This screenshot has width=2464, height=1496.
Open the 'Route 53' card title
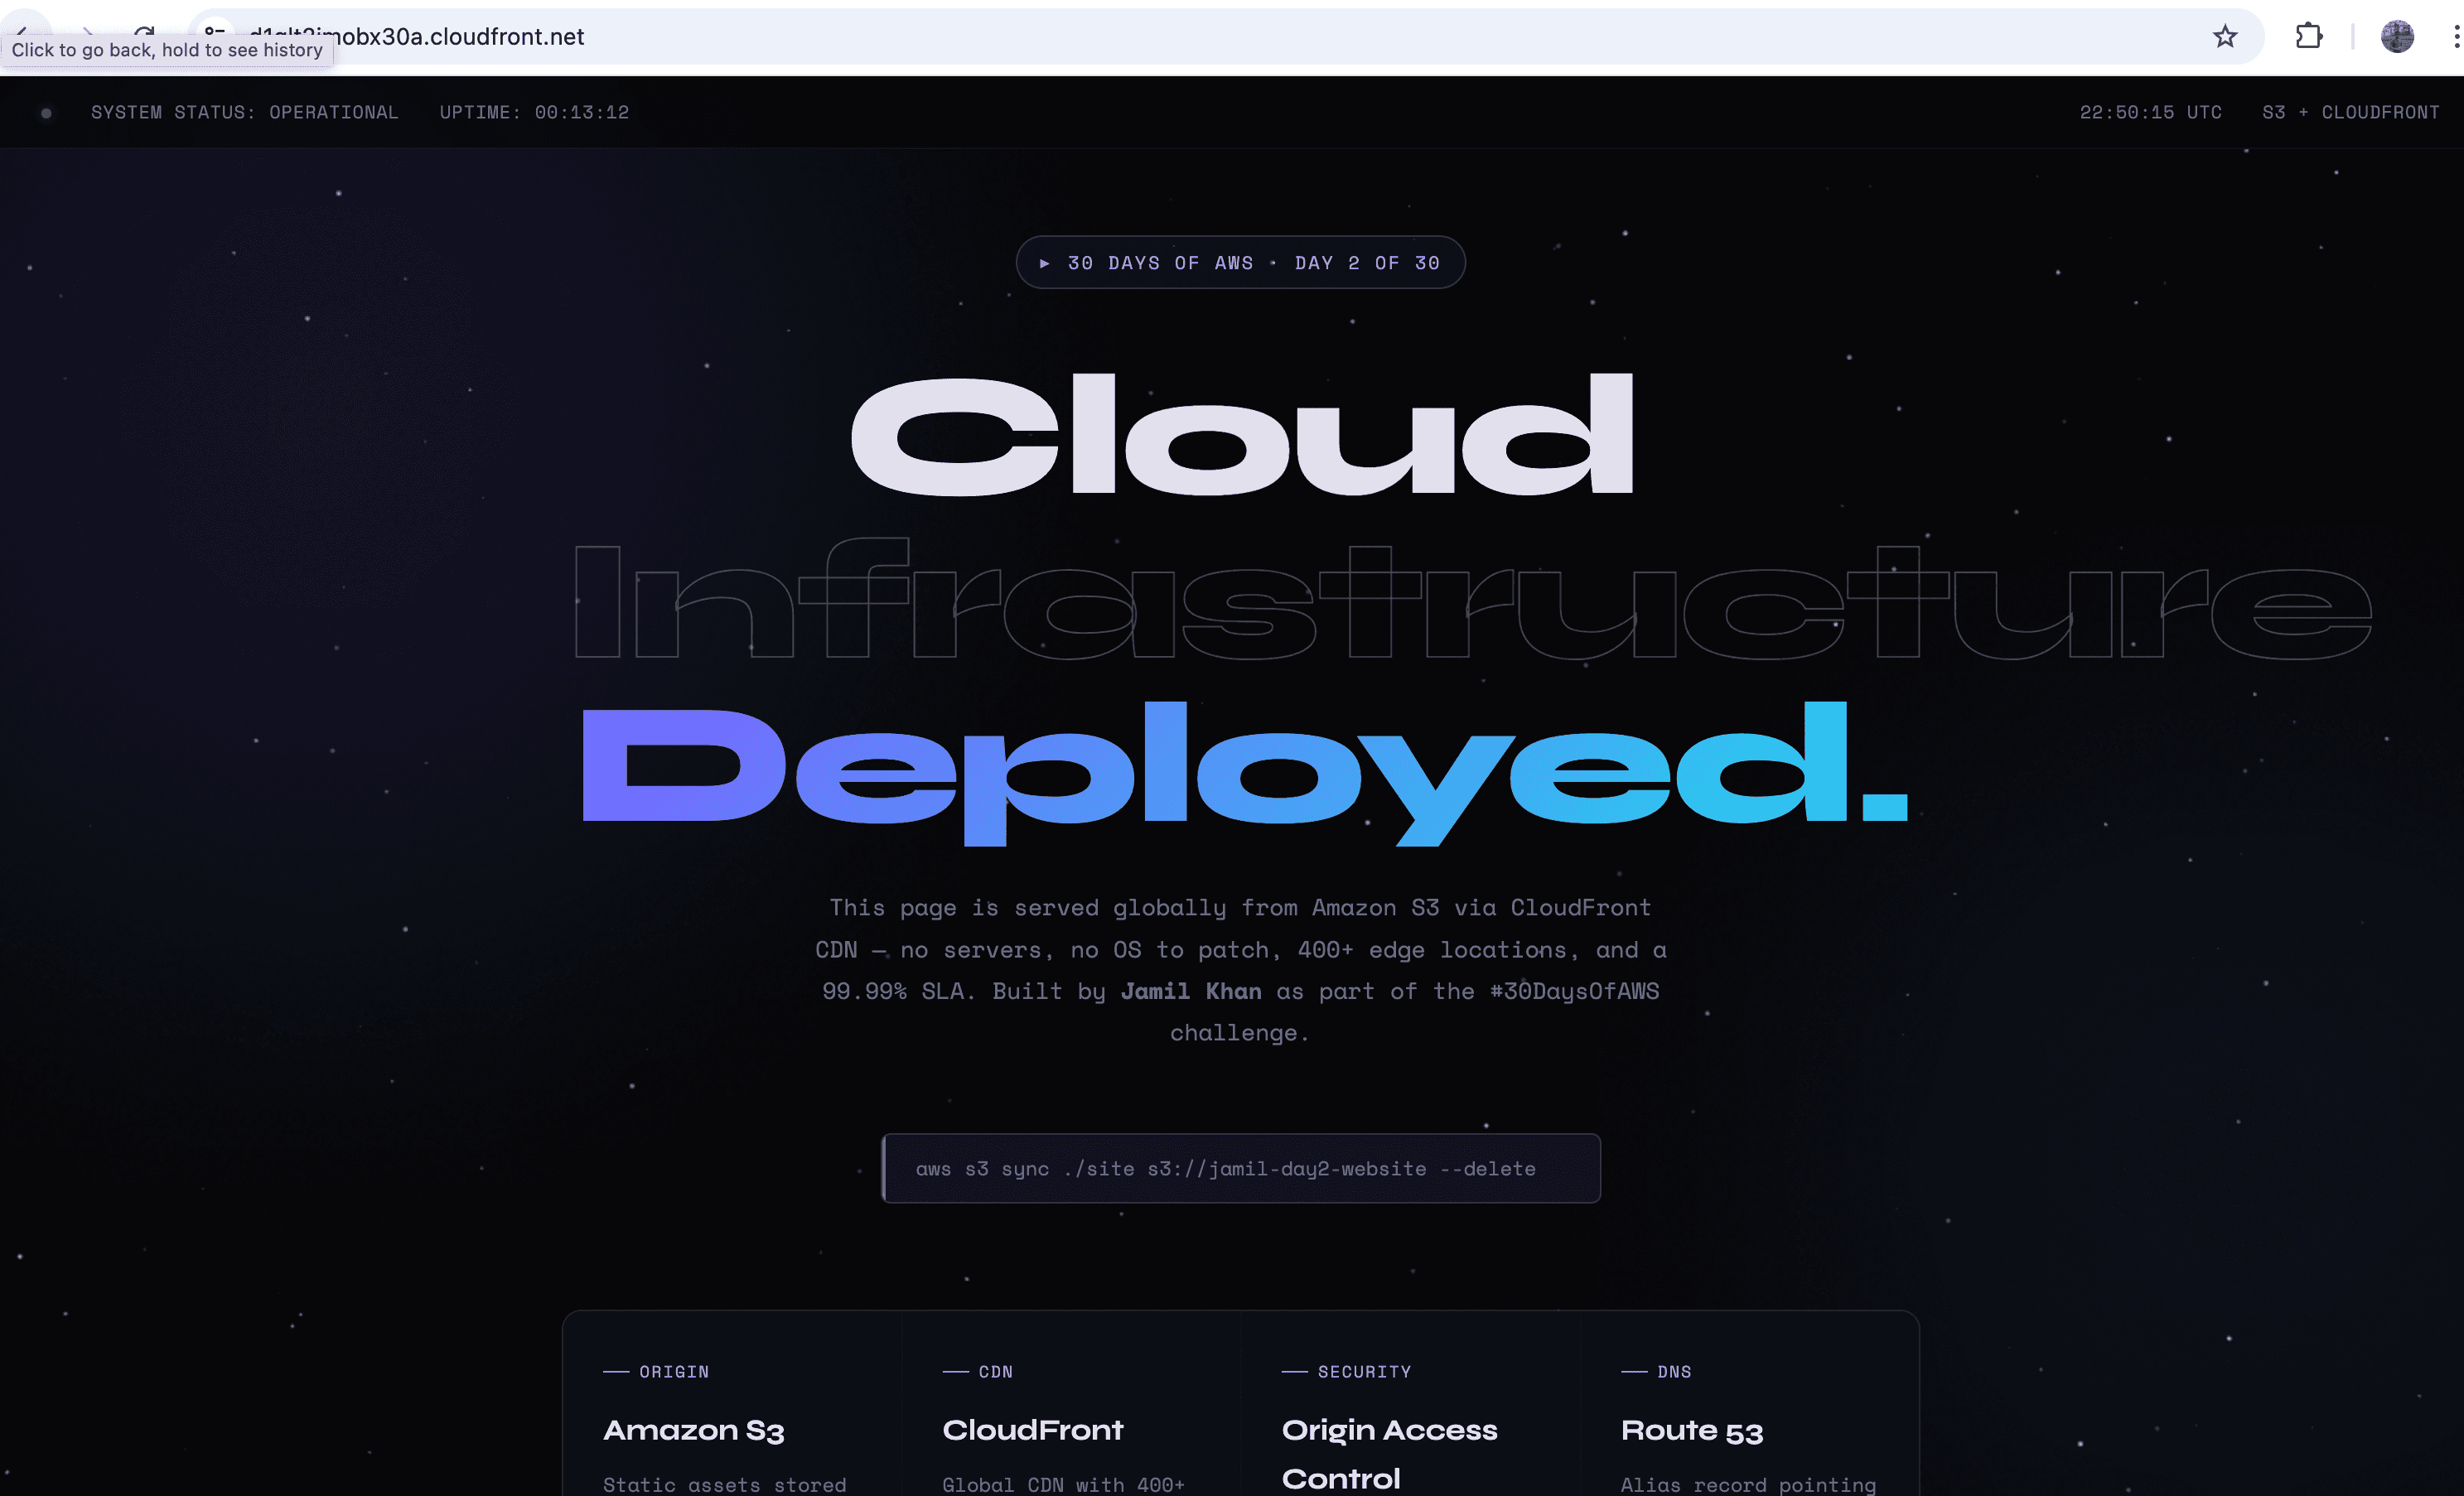pos(1692,1430)
